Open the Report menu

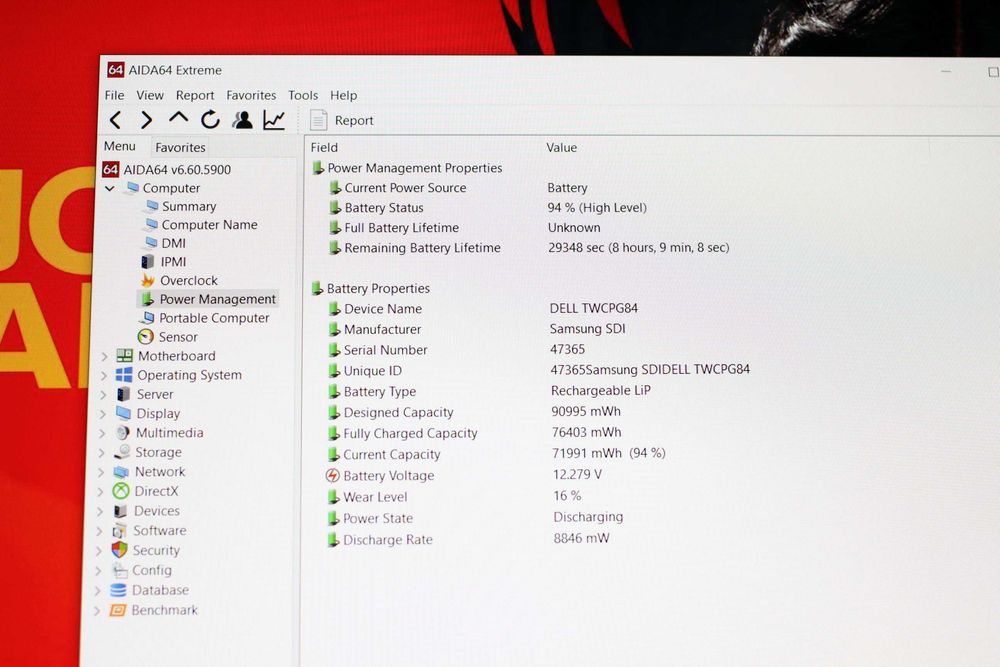tap(195, 95)
